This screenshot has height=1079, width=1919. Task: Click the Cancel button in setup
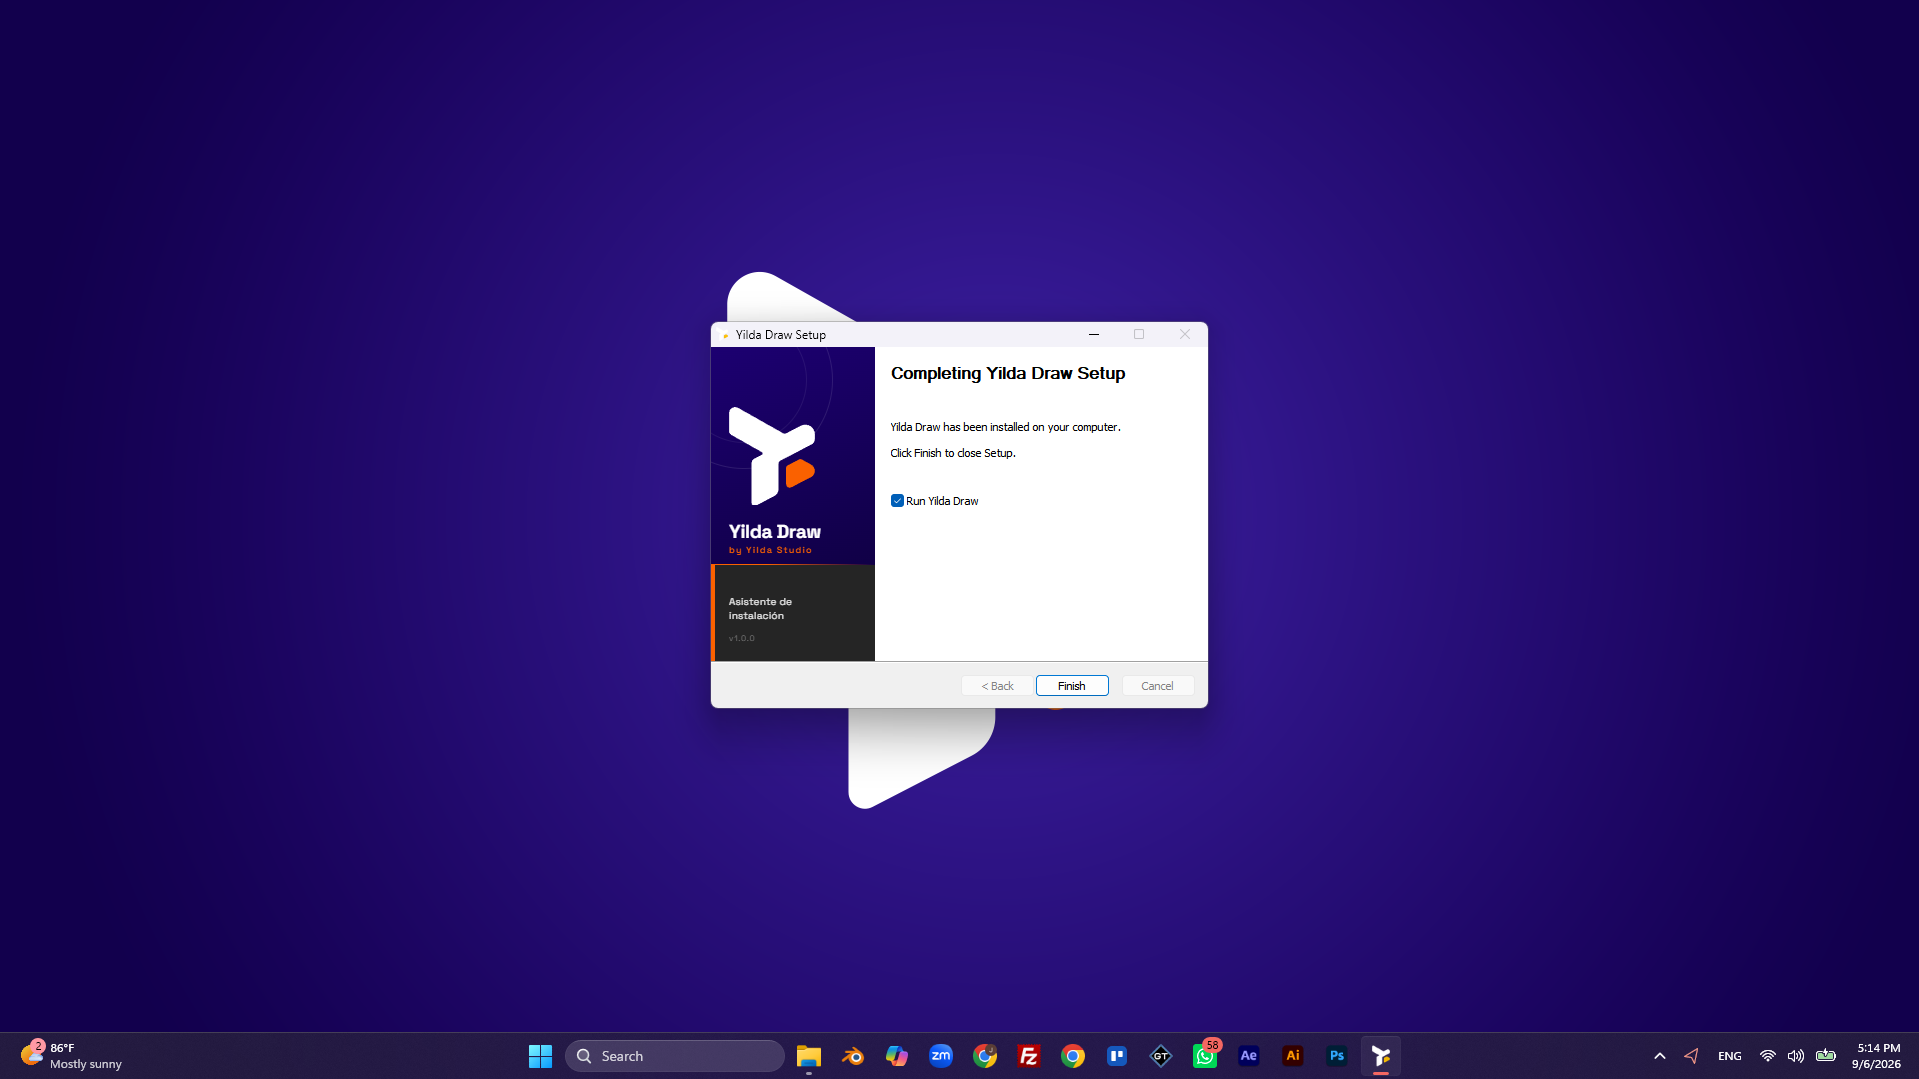pos(1157,686)
